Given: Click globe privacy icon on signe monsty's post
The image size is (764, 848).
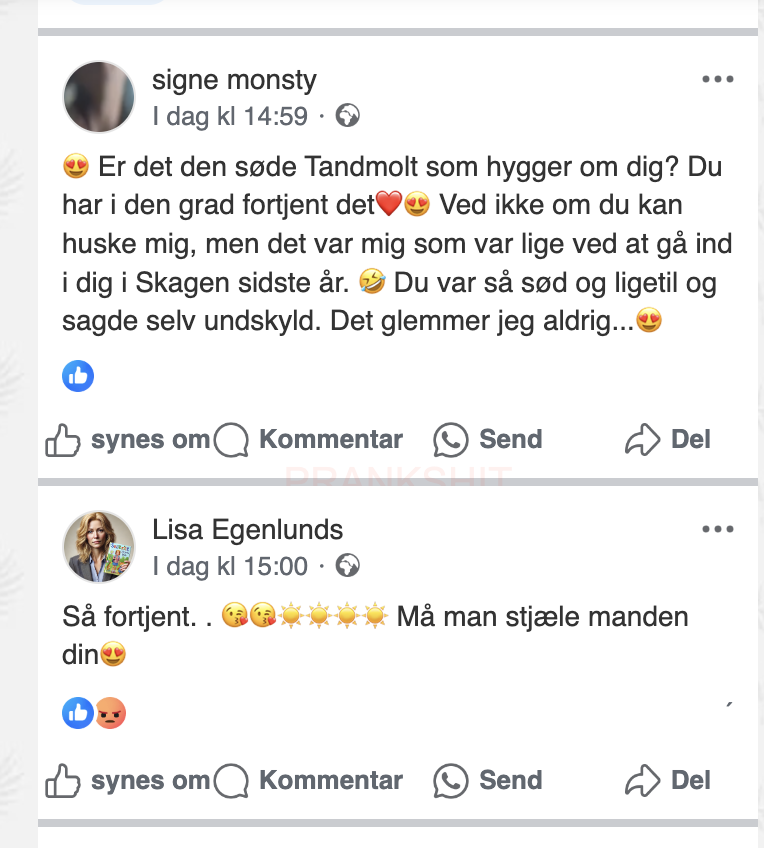Looking at the screenshot, I should [347, 117].
